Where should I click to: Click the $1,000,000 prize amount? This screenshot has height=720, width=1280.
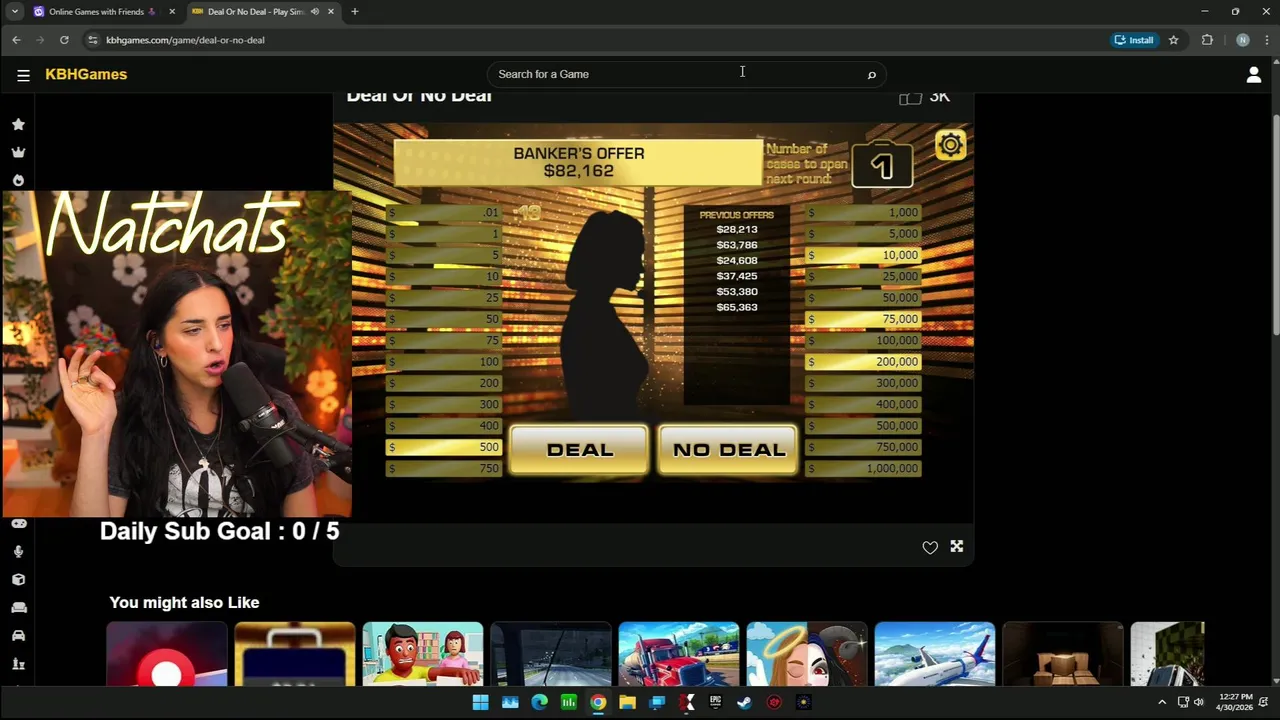[863, 468]
